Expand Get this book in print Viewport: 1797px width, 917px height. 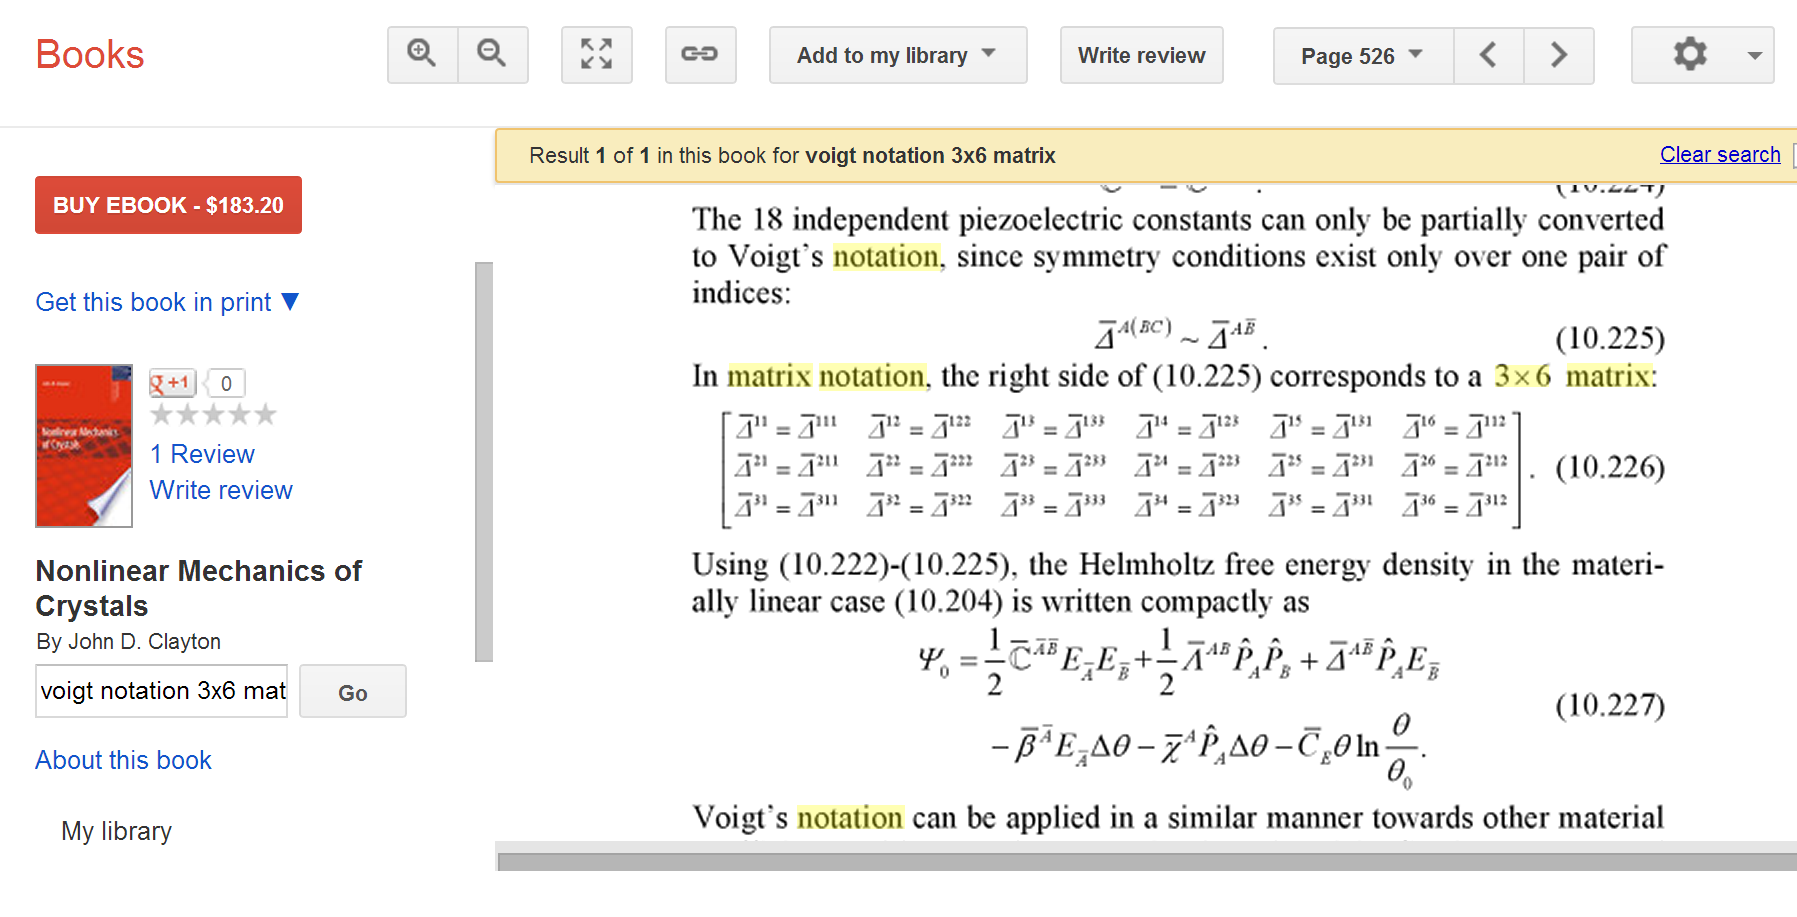click(x=167, y=302)
